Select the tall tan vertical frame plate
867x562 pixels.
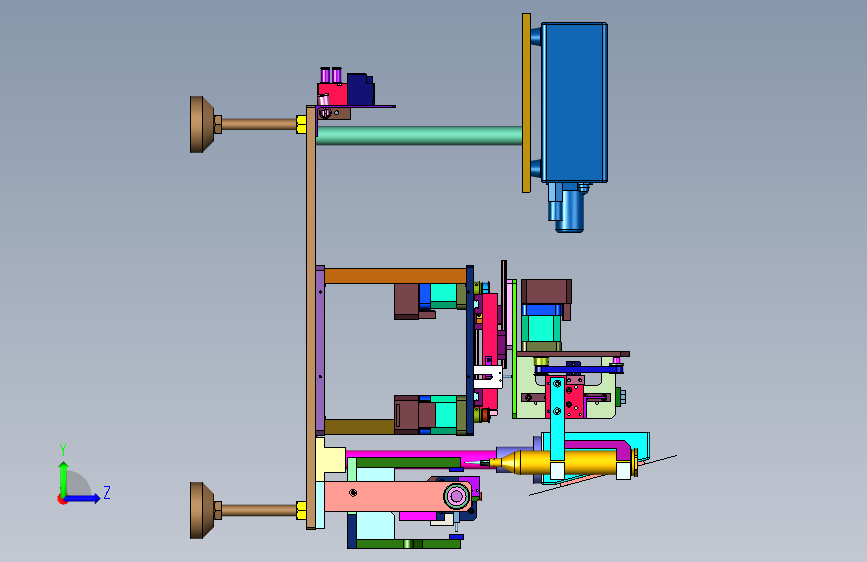coord(311,318)
